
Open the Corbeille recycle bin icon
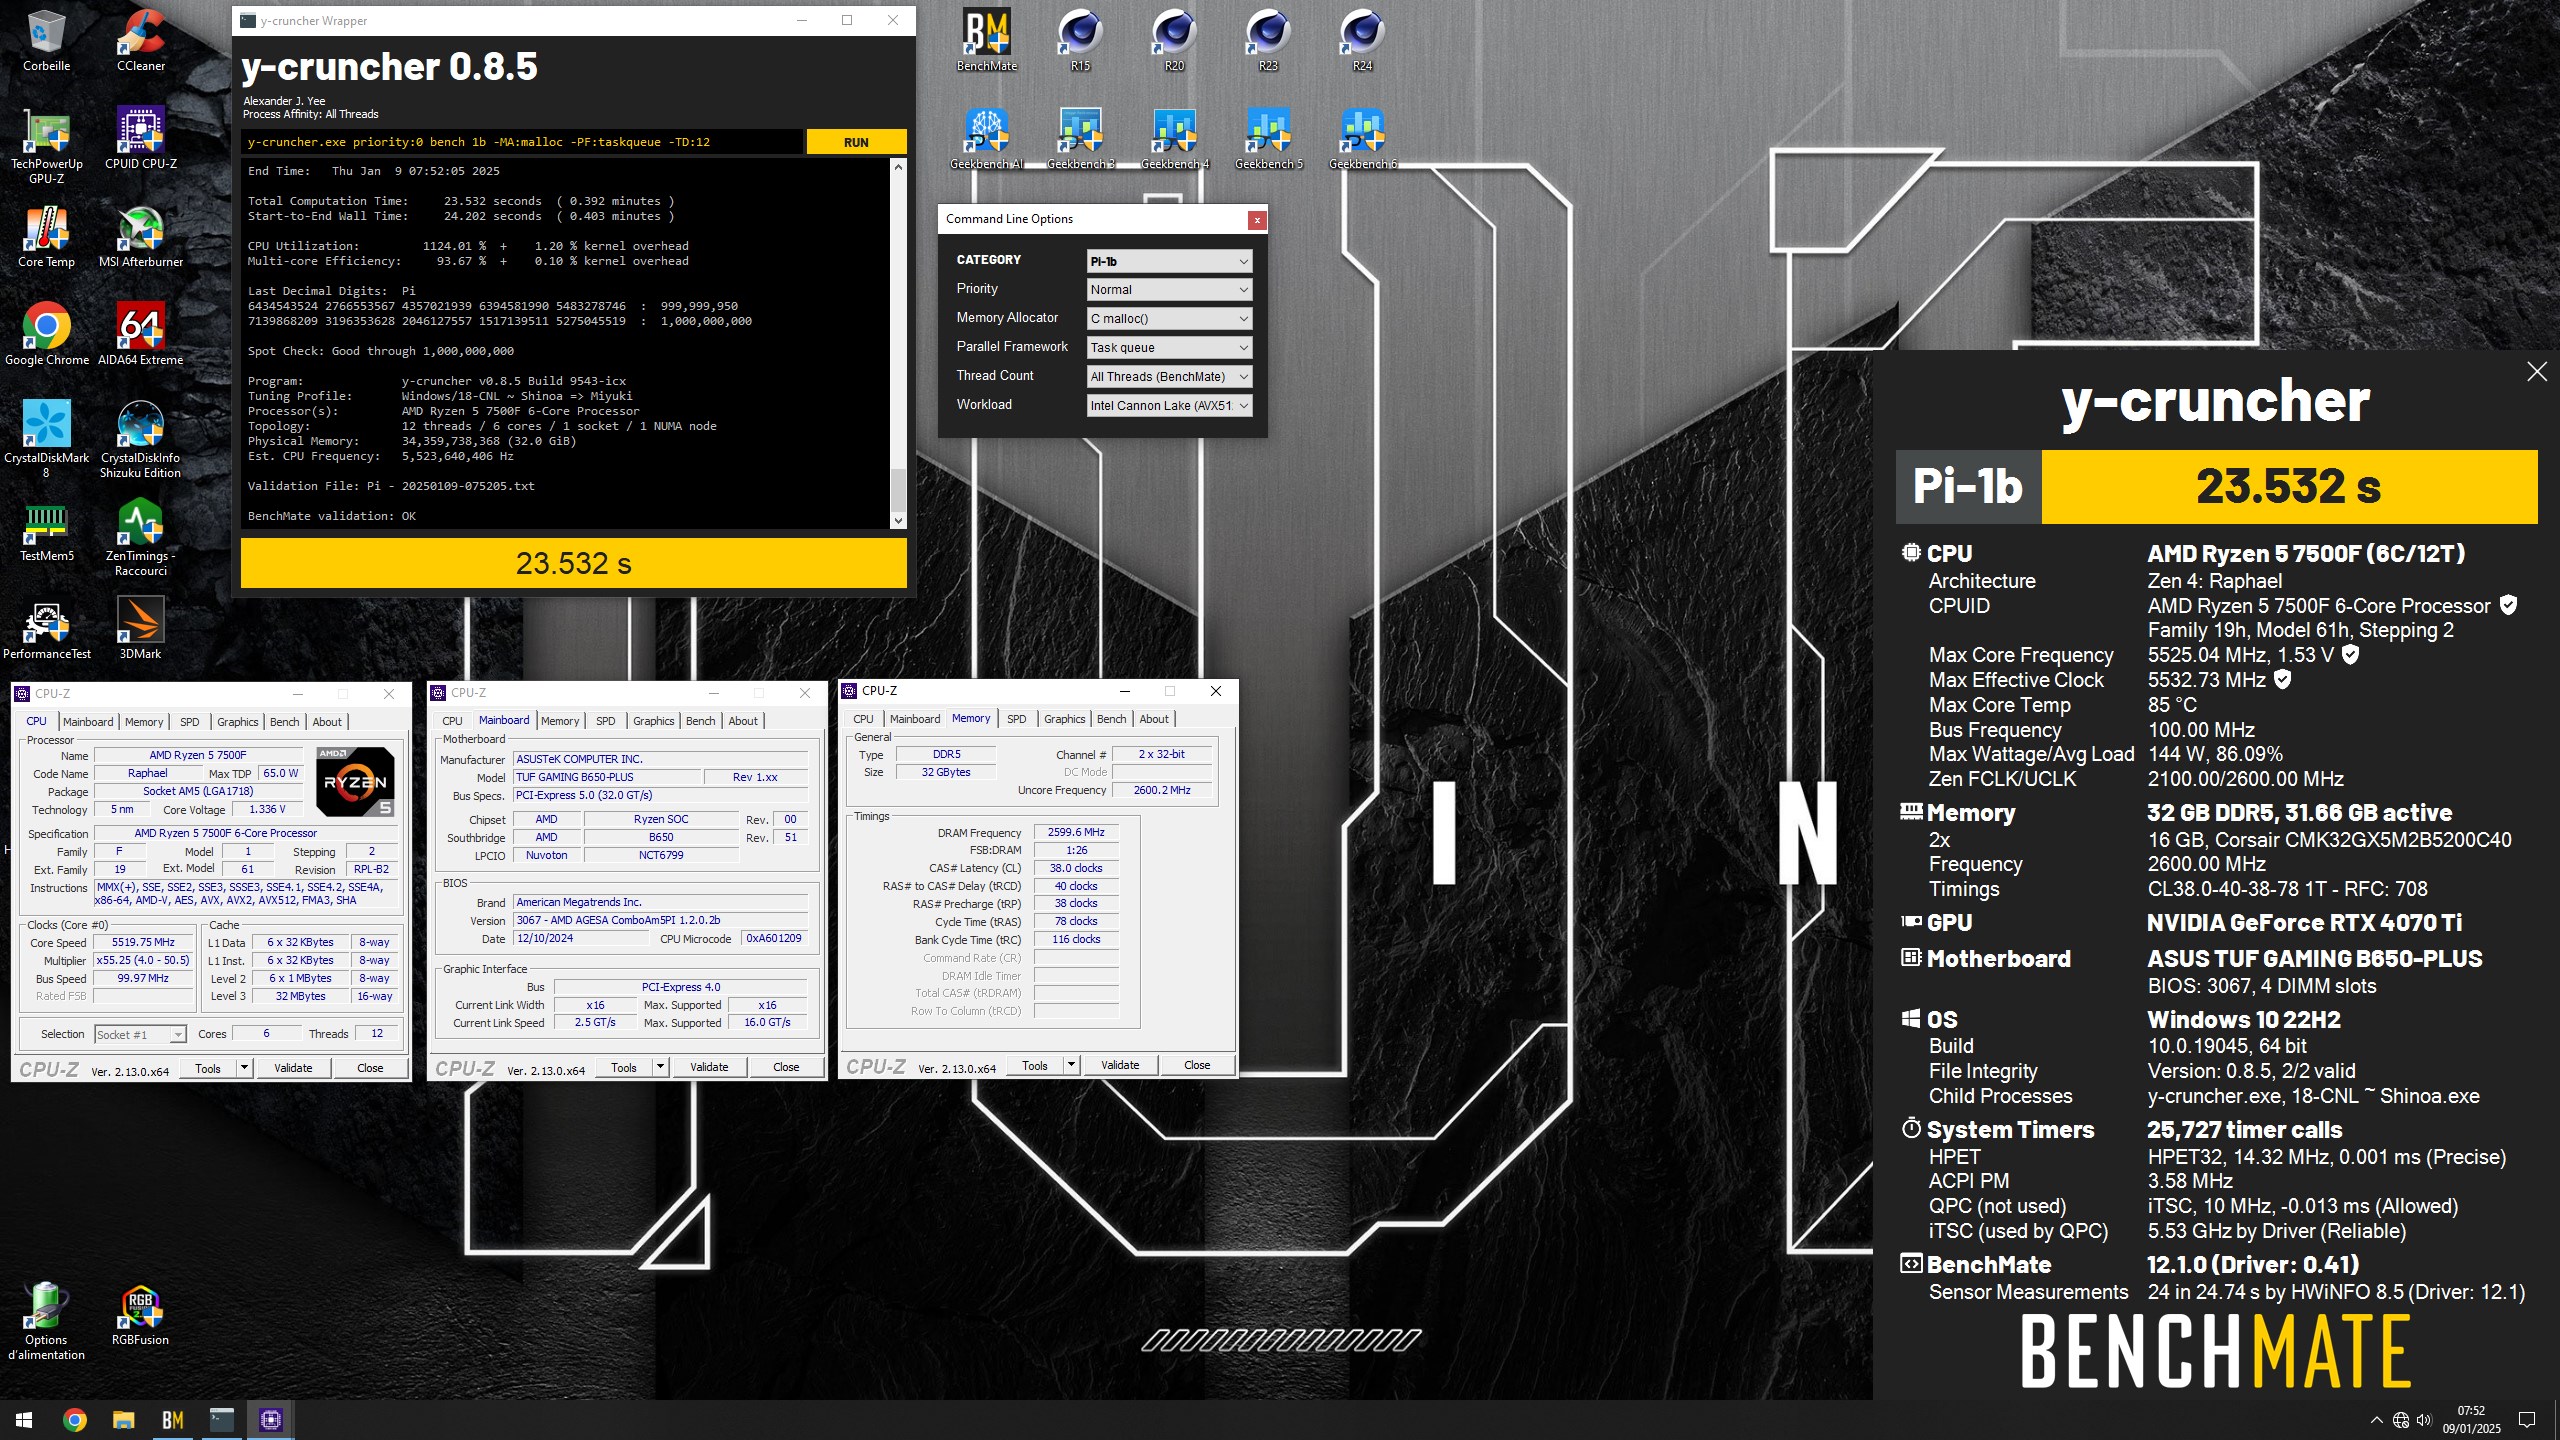point(46,40)
